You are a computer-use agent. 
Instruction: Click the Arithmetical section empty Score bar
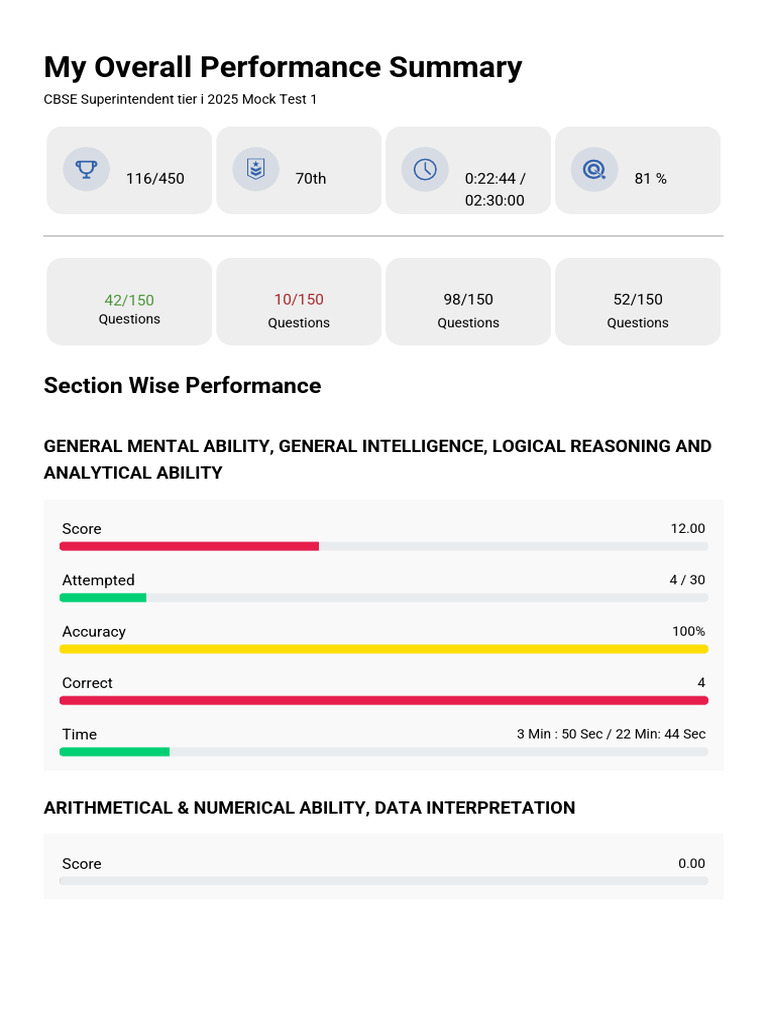pyautogui.click(x=384, y=881)
